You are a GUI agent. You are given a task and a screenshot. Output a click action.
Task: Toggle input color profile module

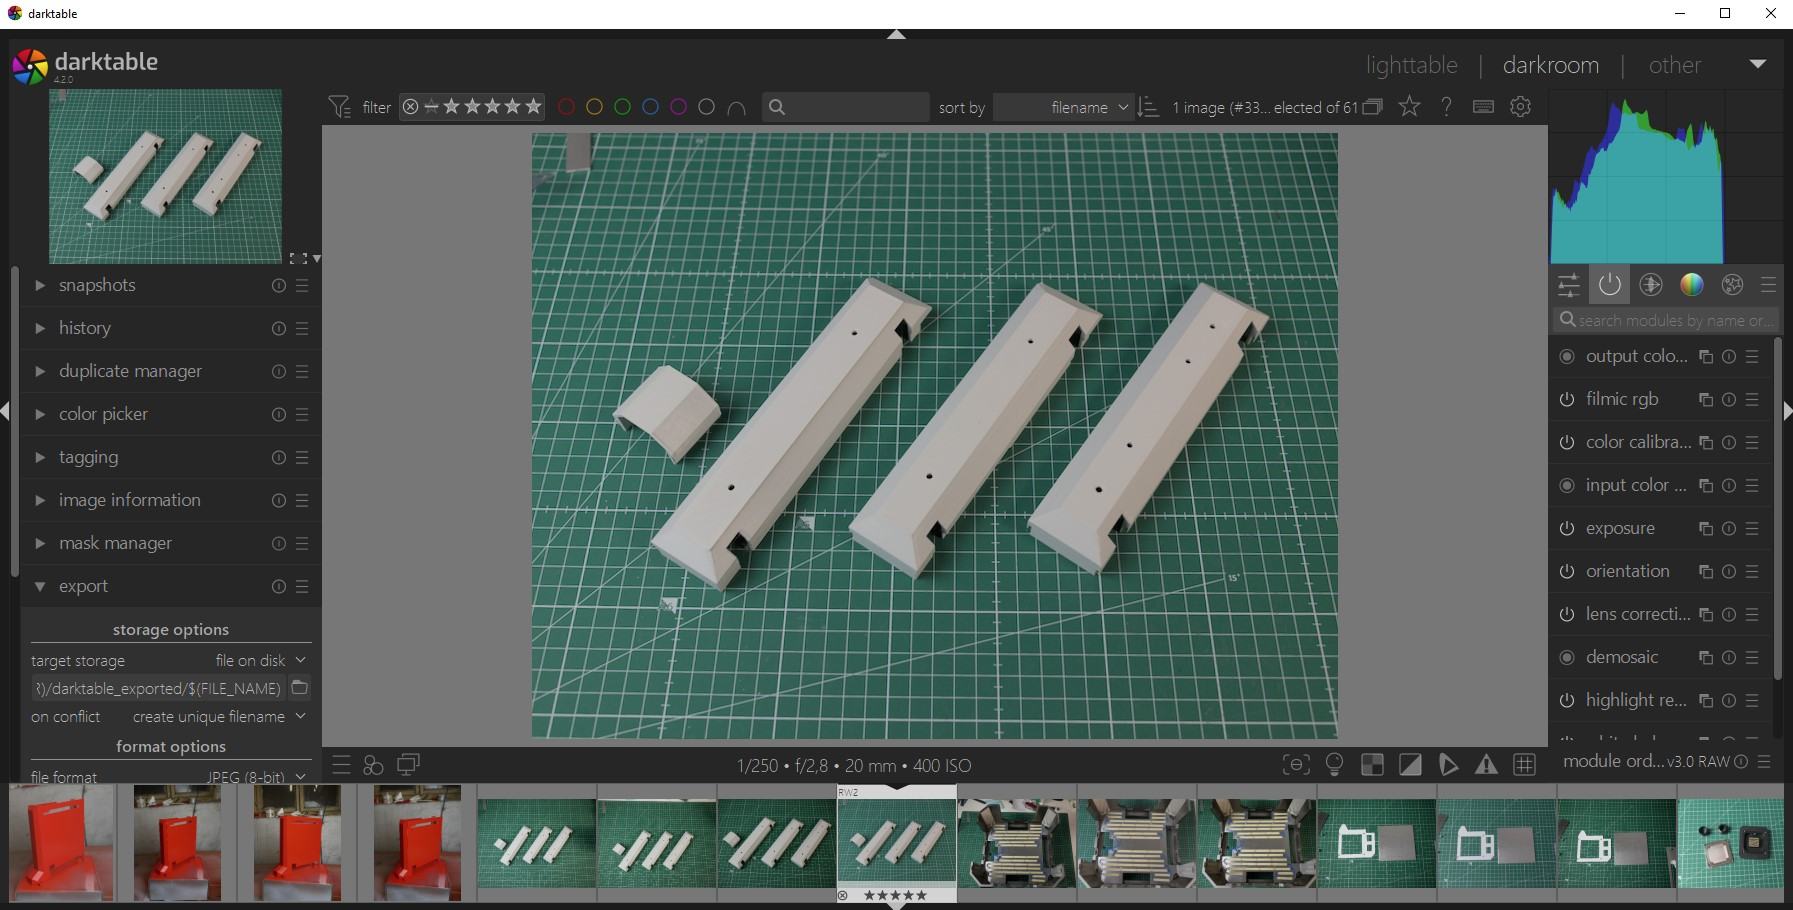pyautogui.click(x=1567, y=486)
